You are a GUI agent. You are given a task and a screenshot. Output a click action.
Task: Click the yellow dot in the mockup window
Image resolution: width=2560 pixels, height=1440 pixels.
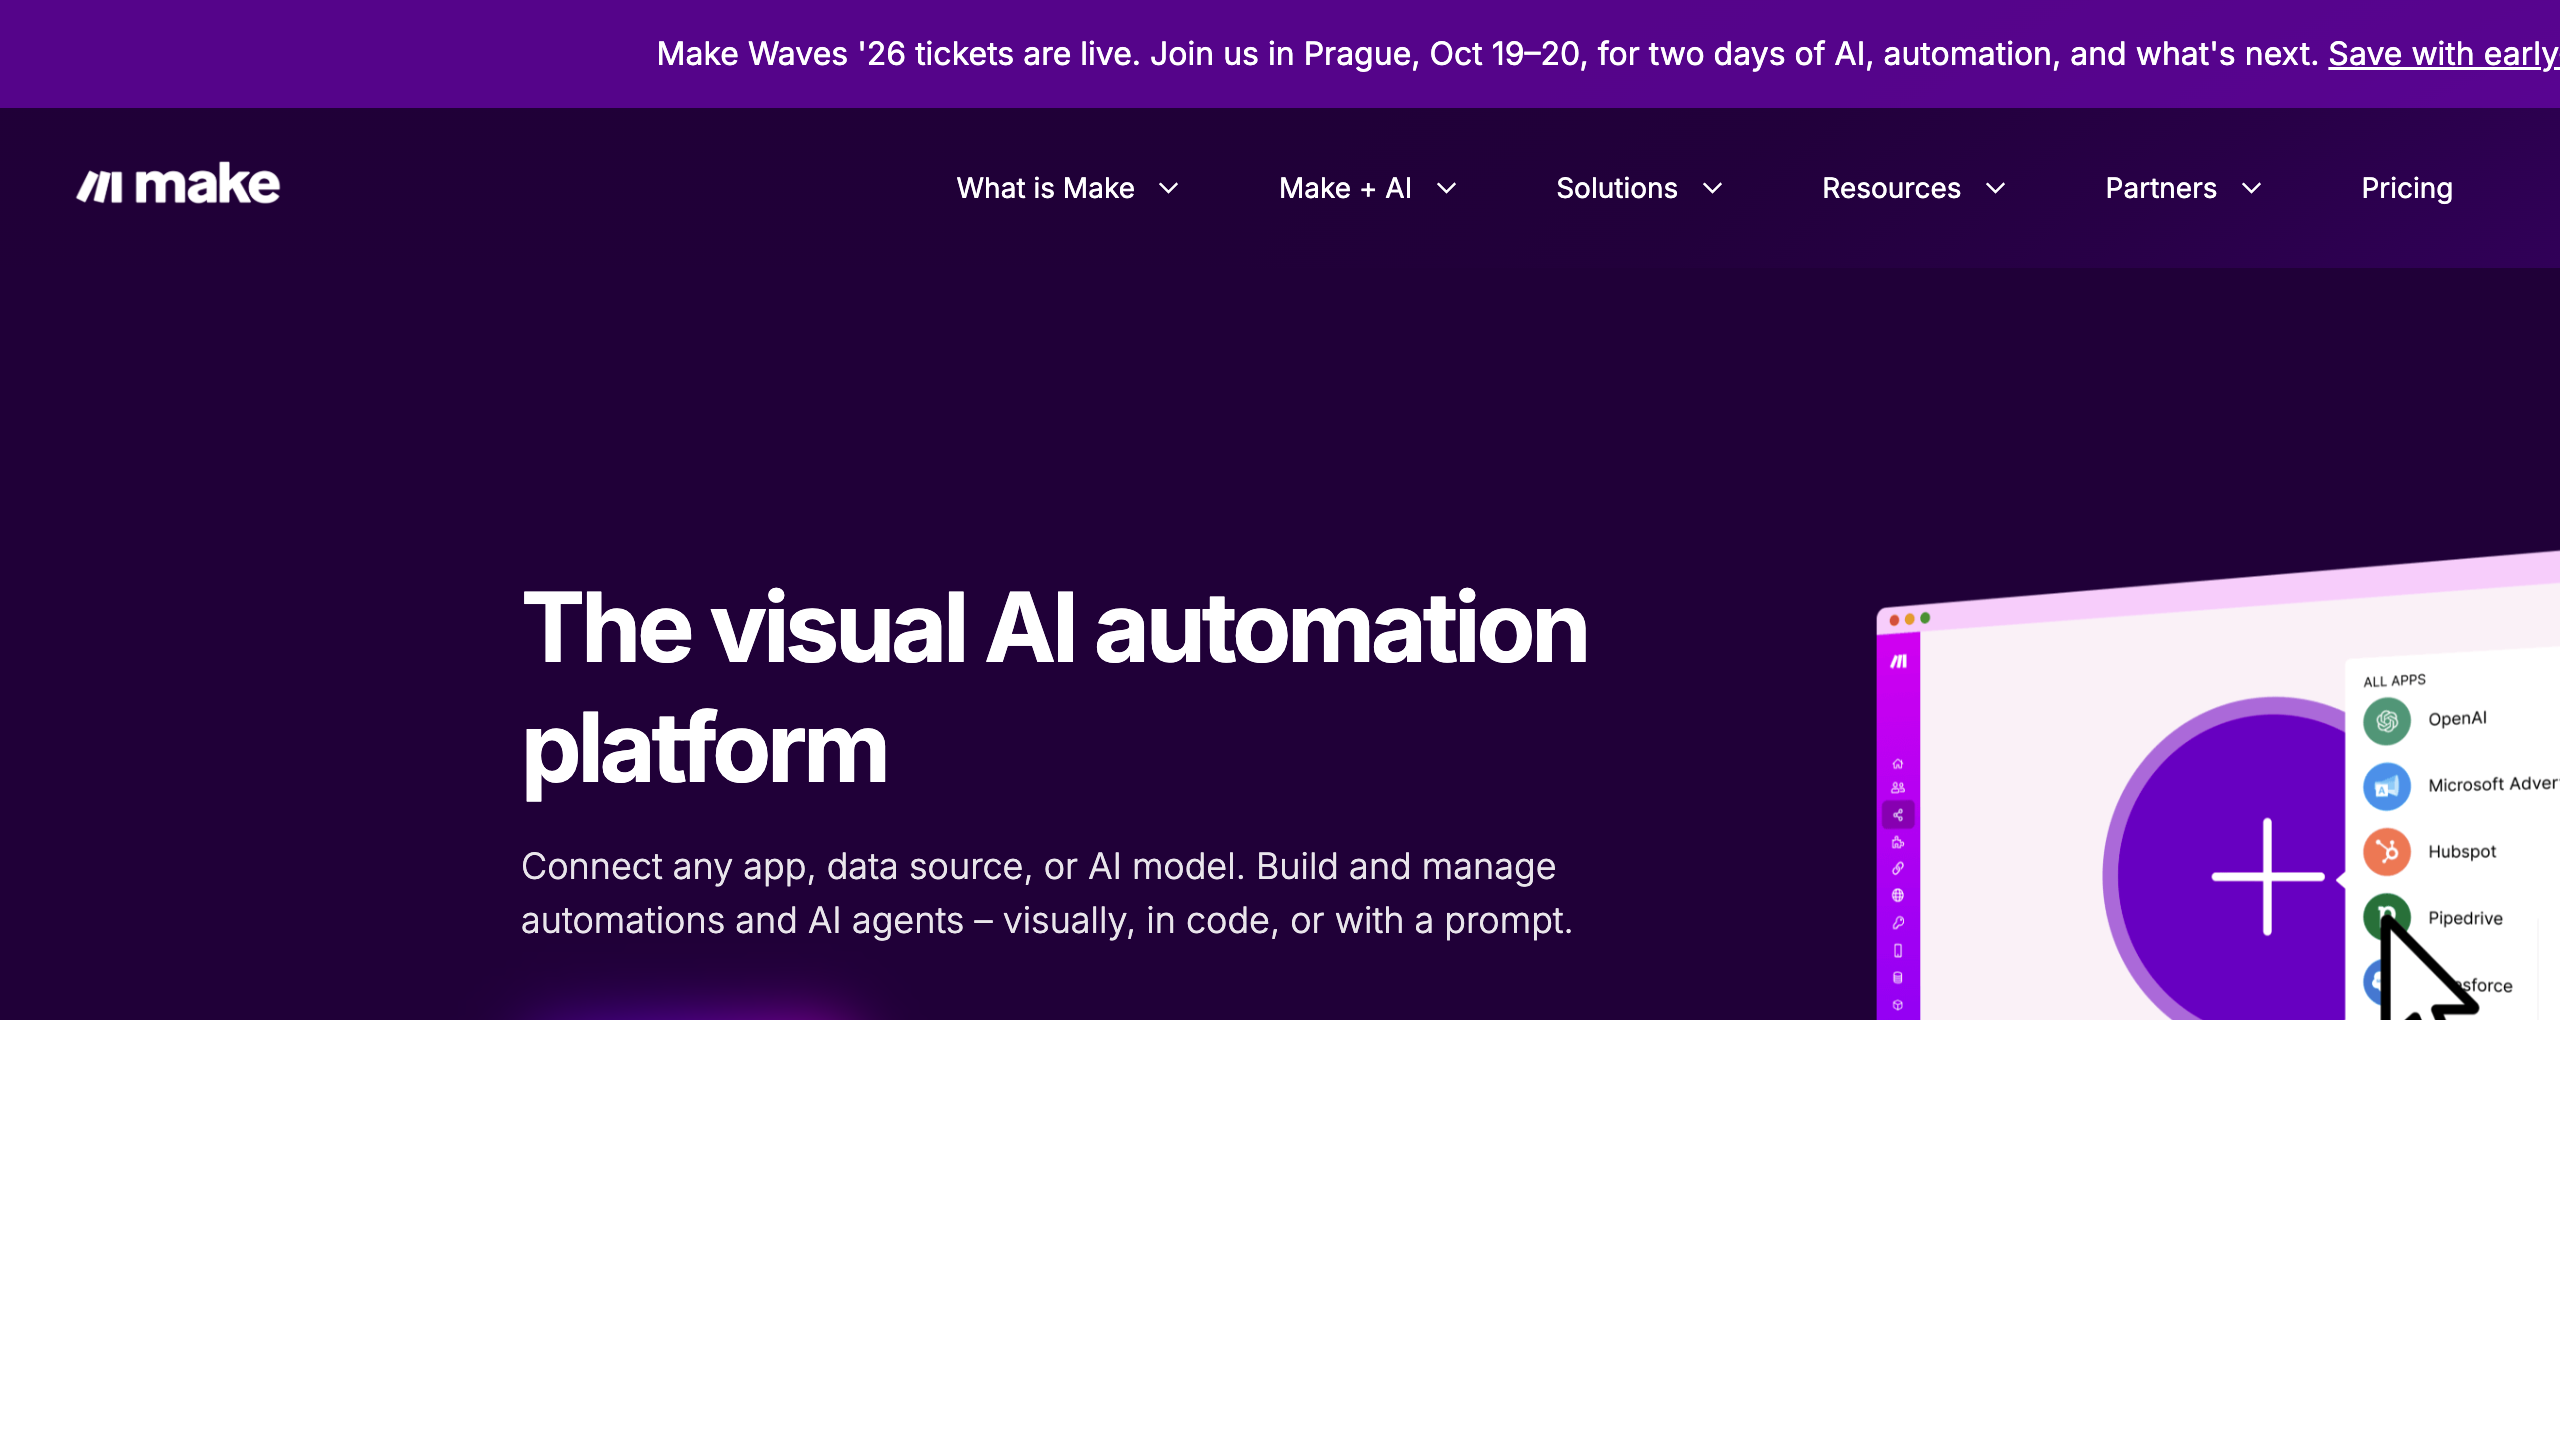[x=1910, y=619]
